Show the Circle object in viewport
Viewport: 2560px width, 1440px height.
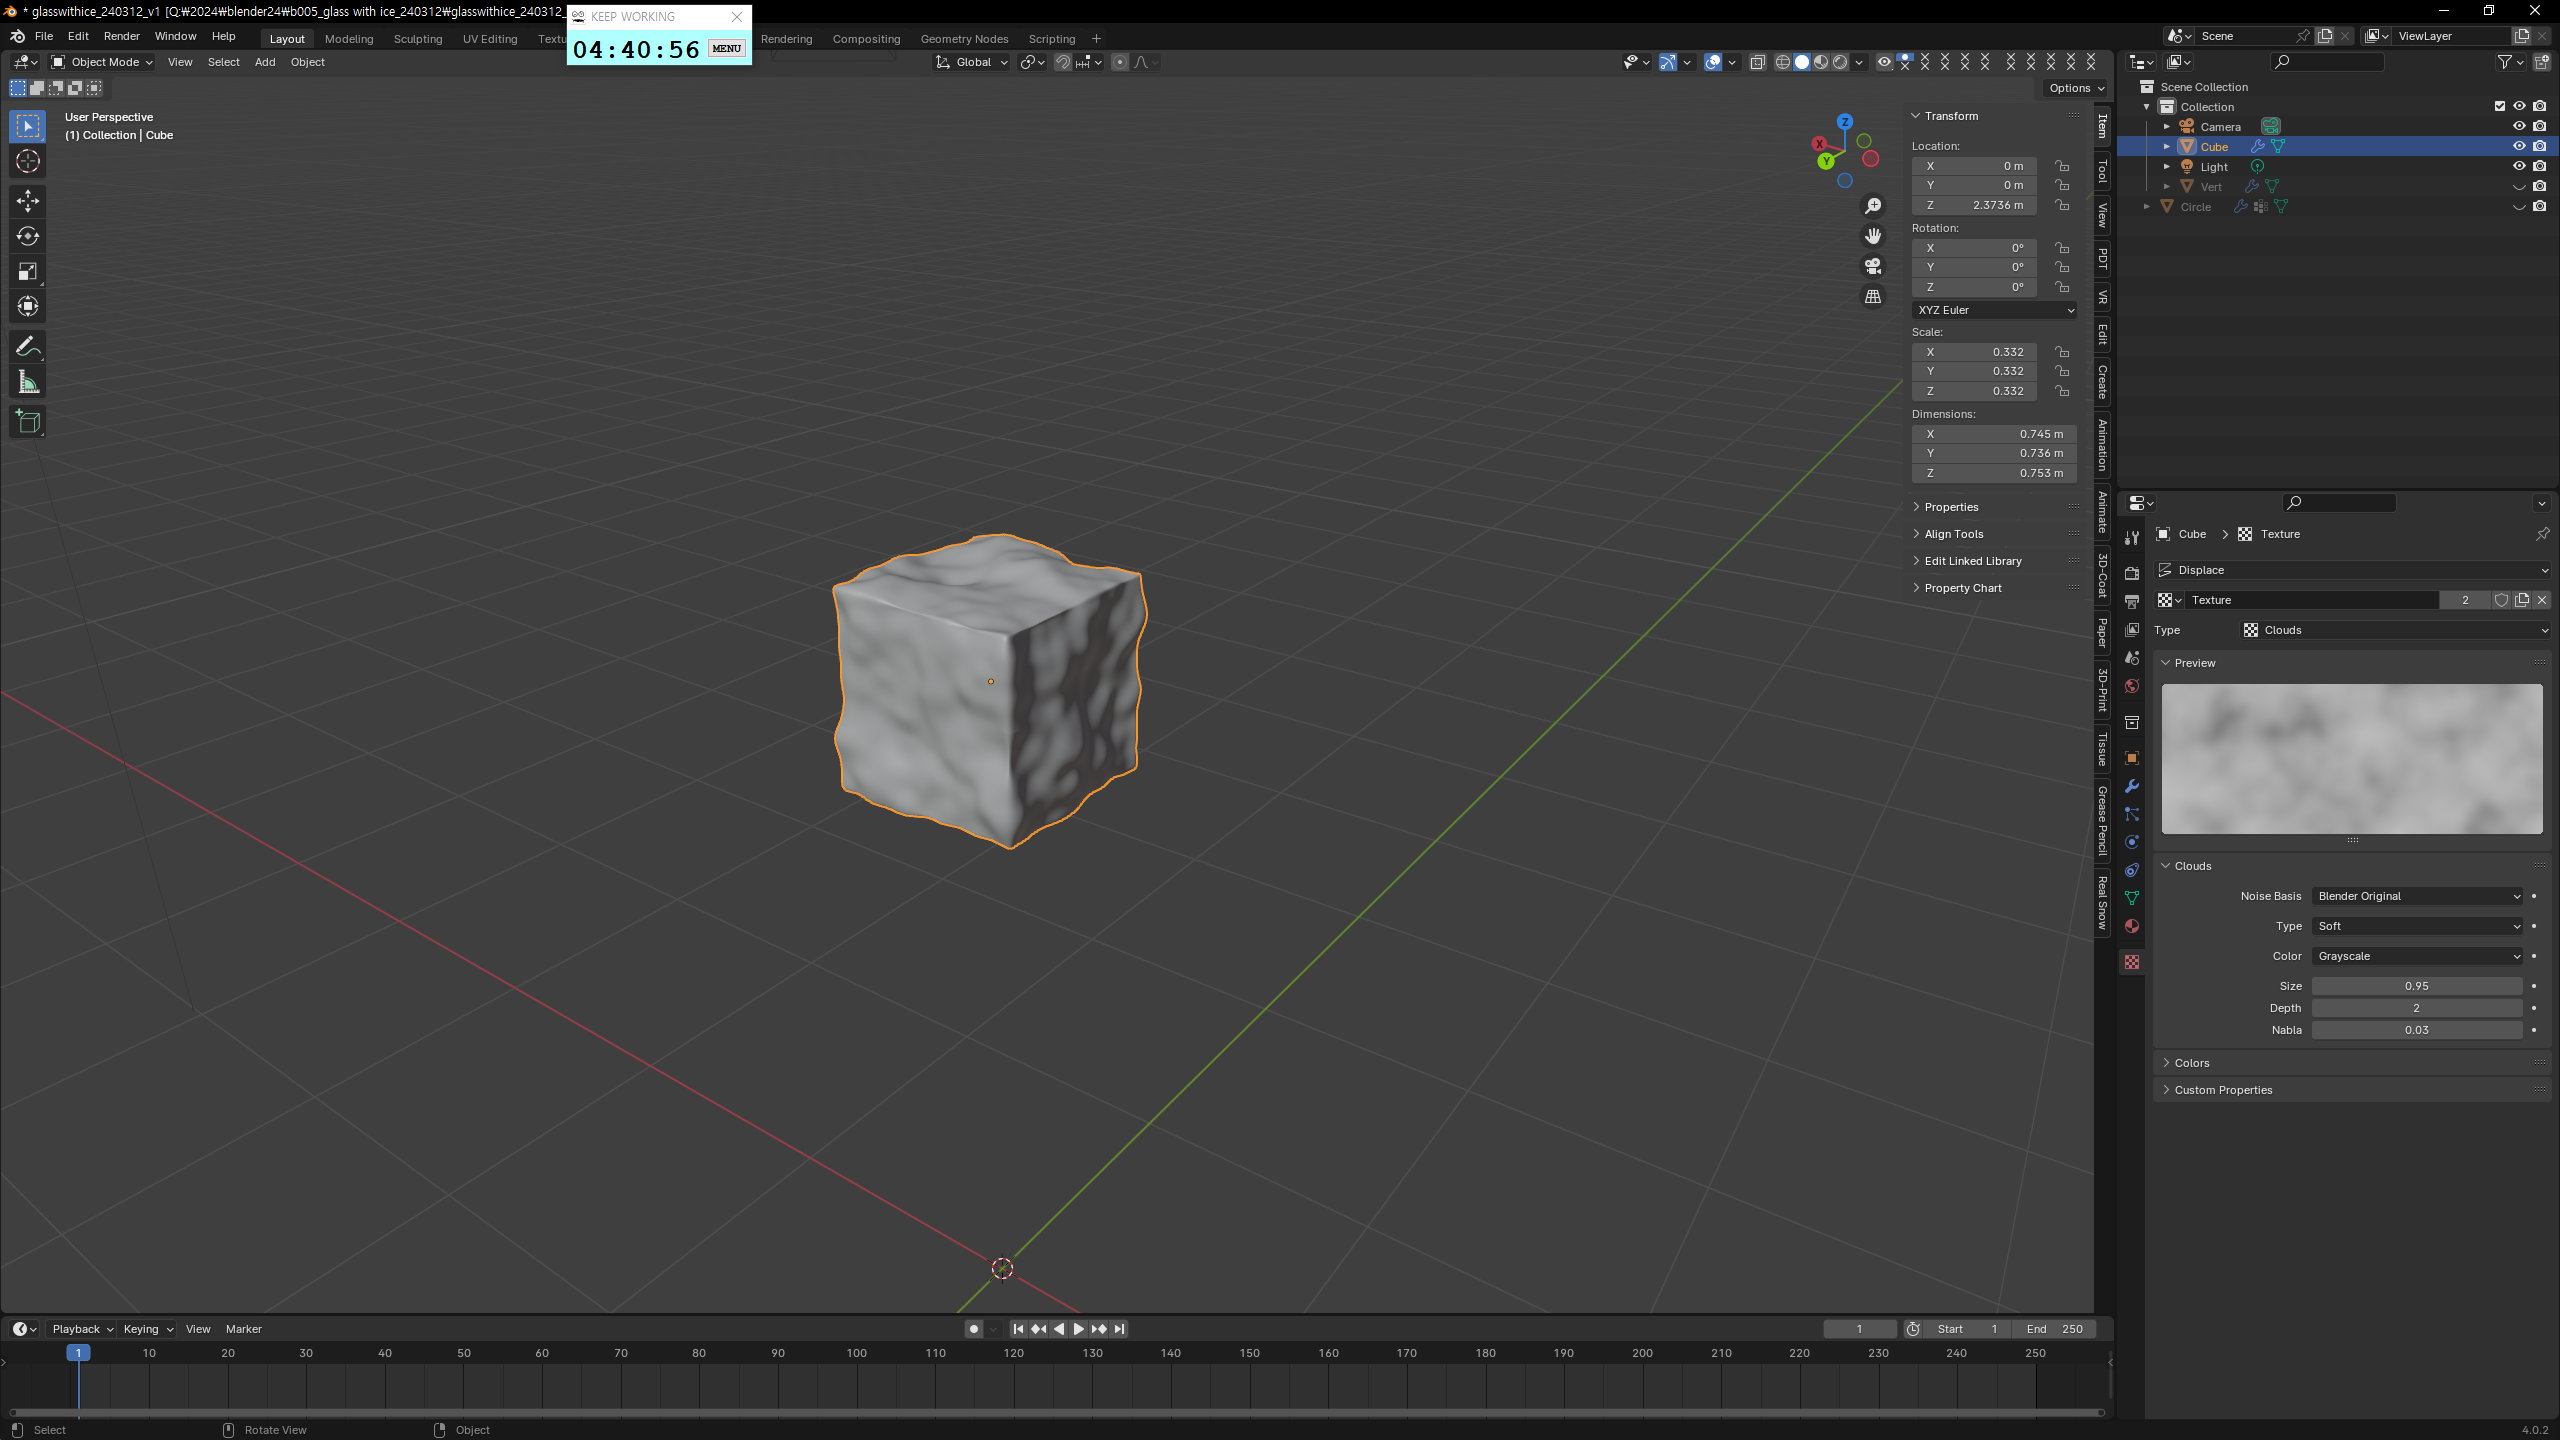click(x=2519, y=207)
